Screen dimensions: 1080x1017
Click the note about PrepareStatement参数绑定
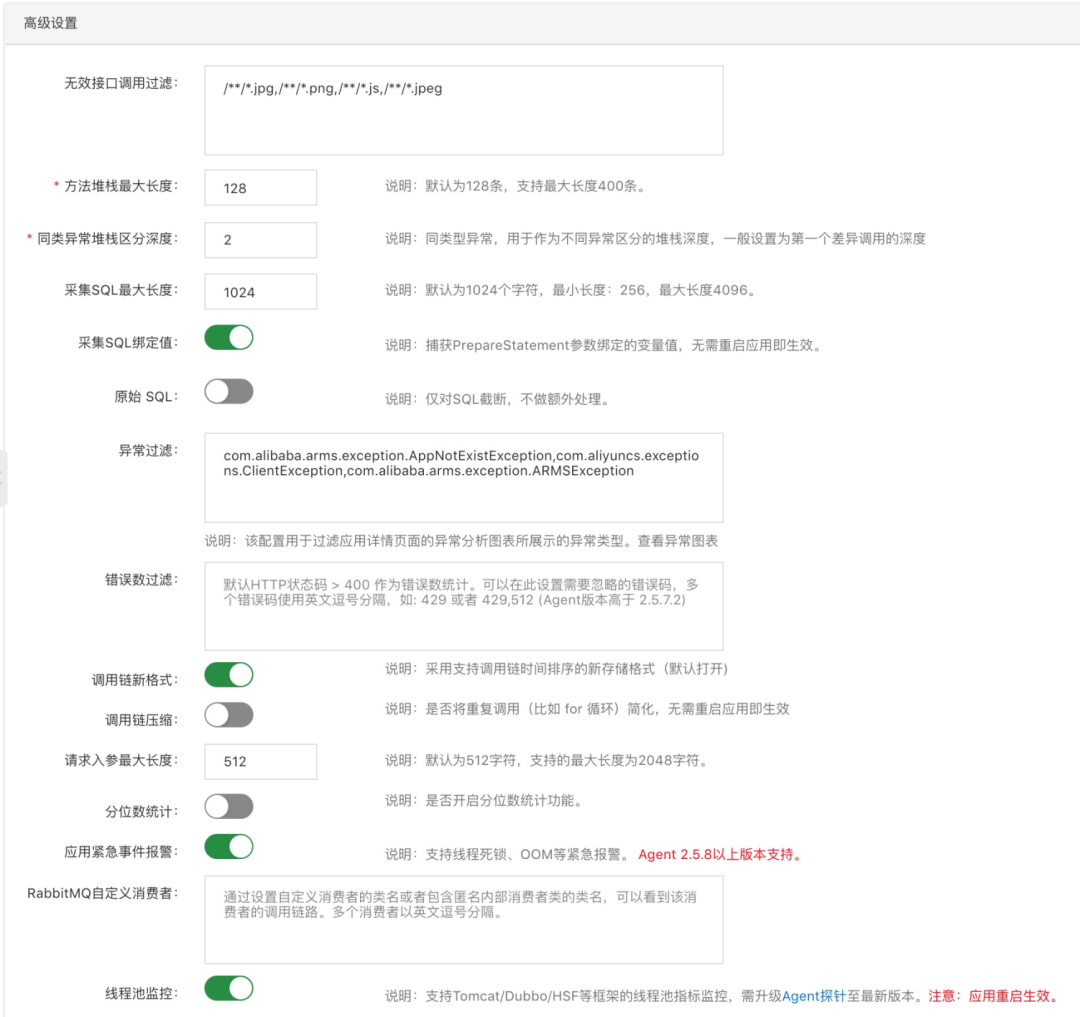605,345
